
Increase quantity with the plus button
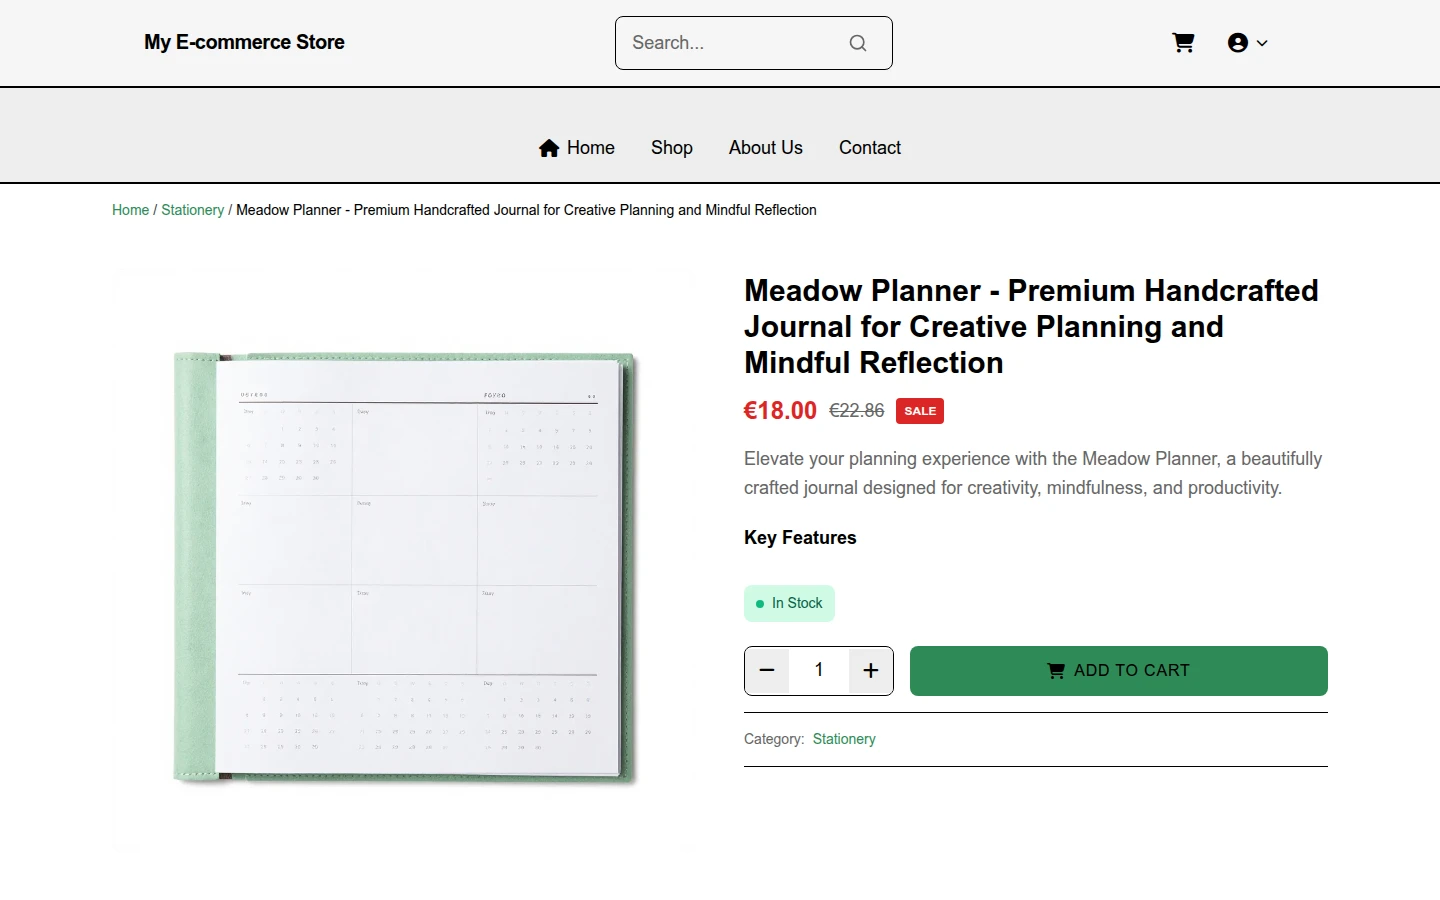[x=871, y=670]
